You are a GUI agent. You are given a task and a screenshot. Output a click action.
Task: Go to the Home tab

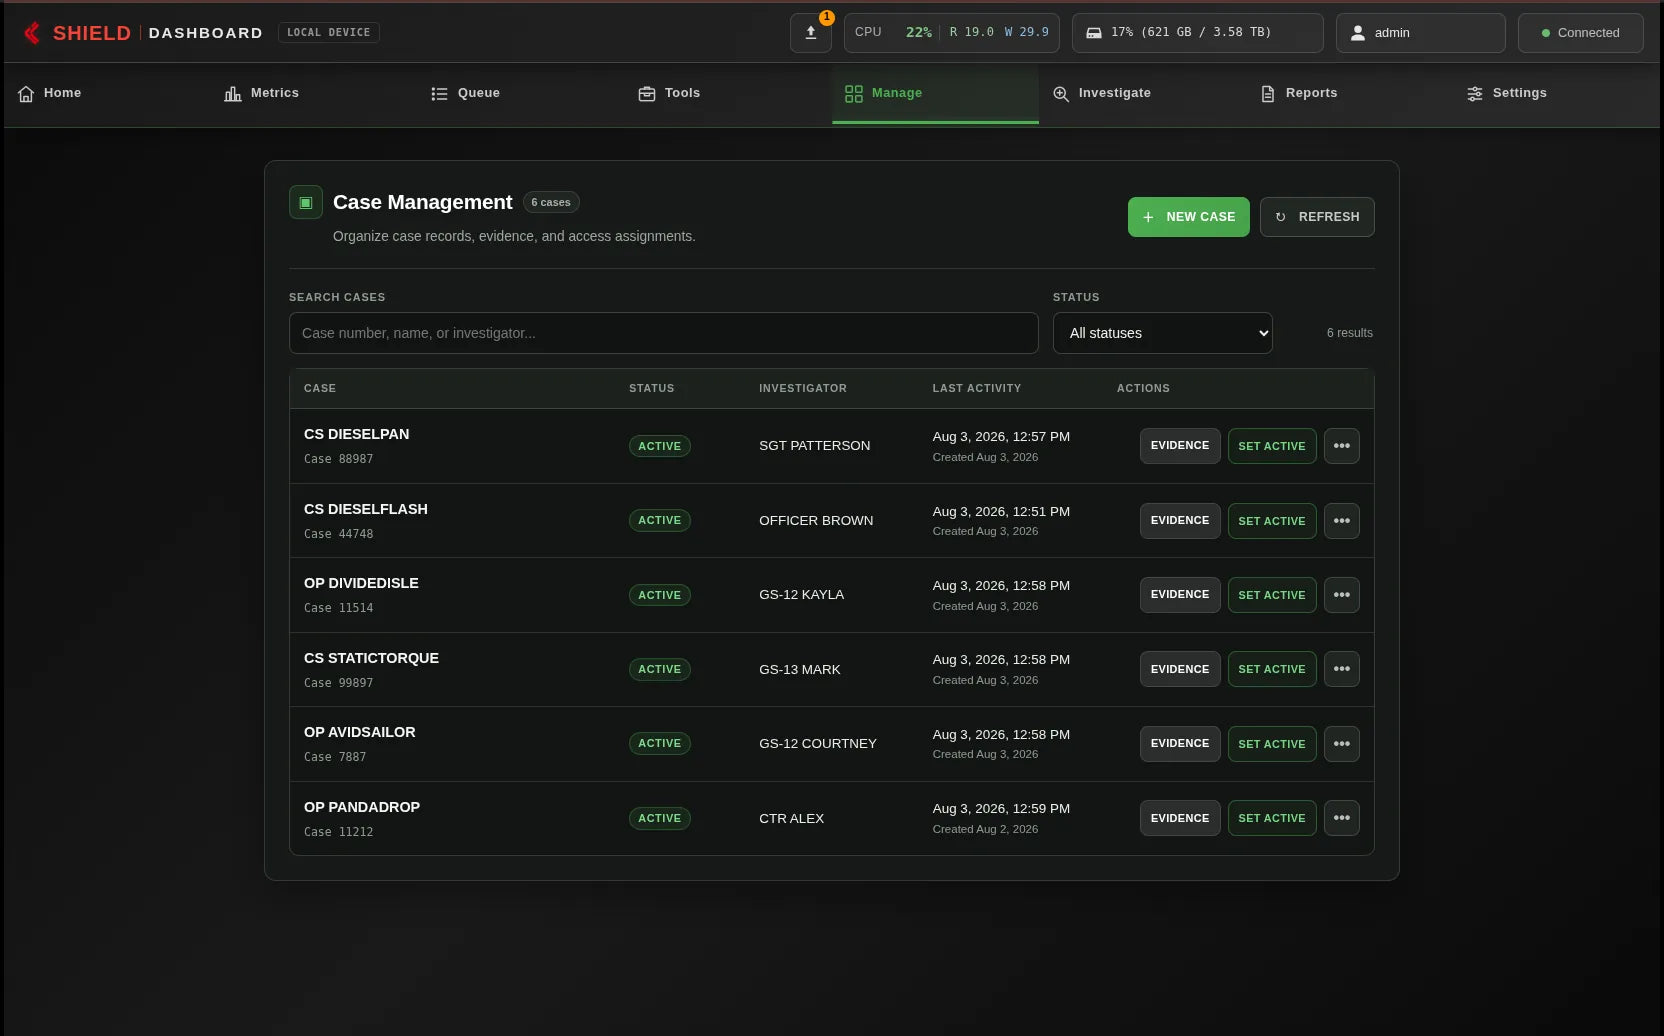pos(108,94)
